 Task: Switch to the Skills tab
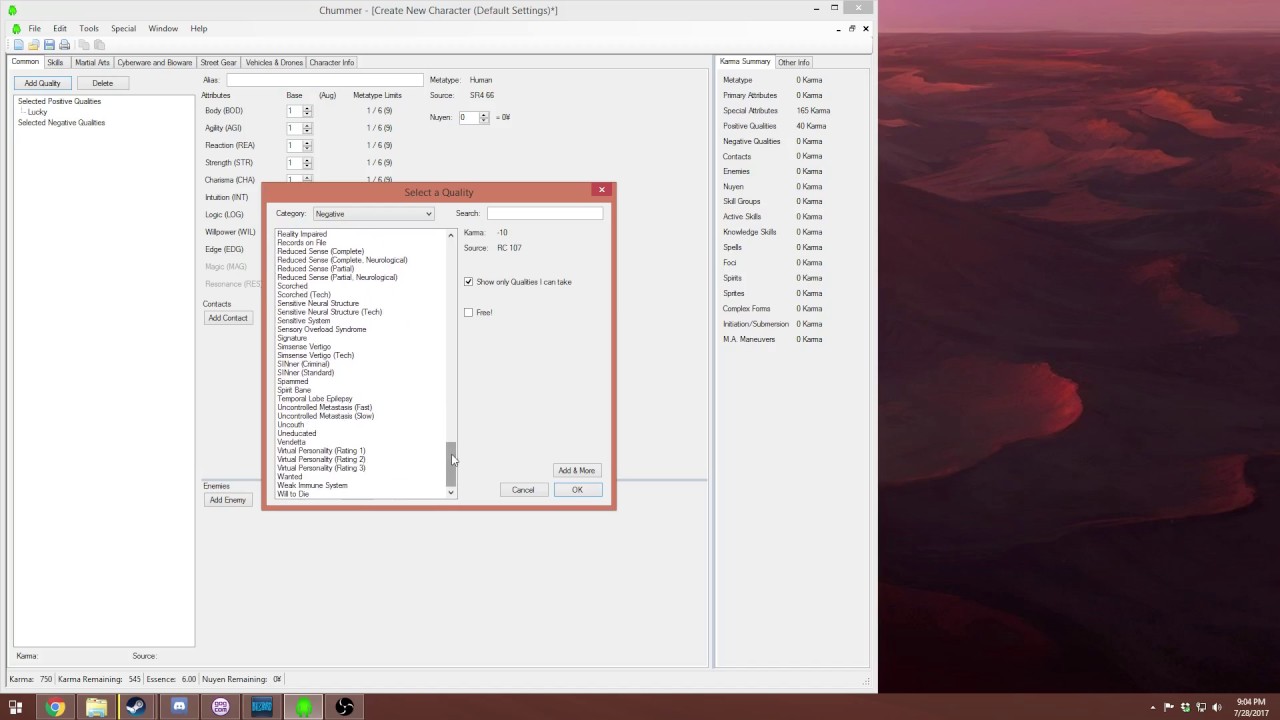pyautogui.click(x=55, y=63)
